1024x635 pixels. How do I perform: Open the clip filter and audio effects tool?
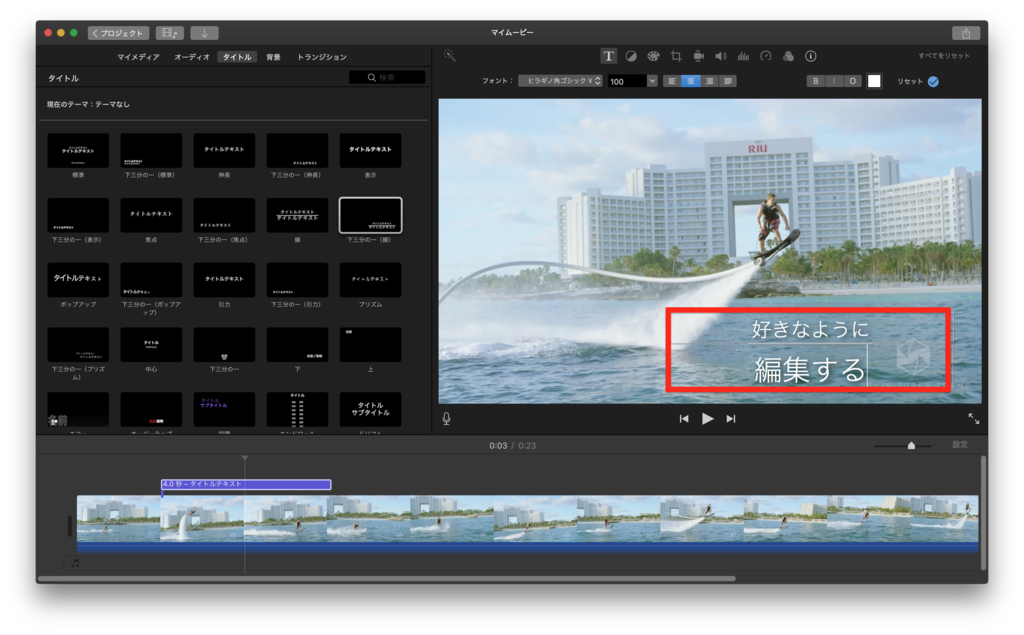pos(788,56)
